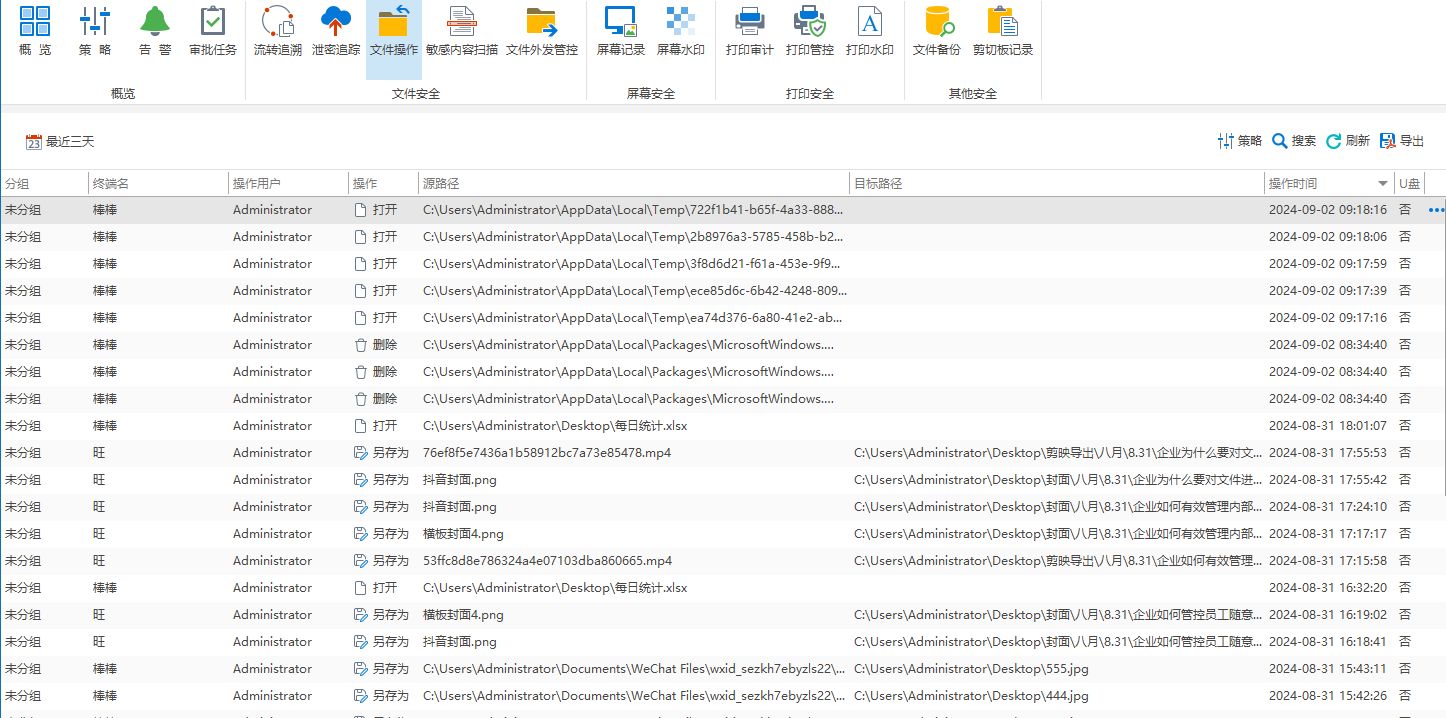Open 打印审计 print audit
The width and height of the screenshot is (1446, 718).
[749, 30]
